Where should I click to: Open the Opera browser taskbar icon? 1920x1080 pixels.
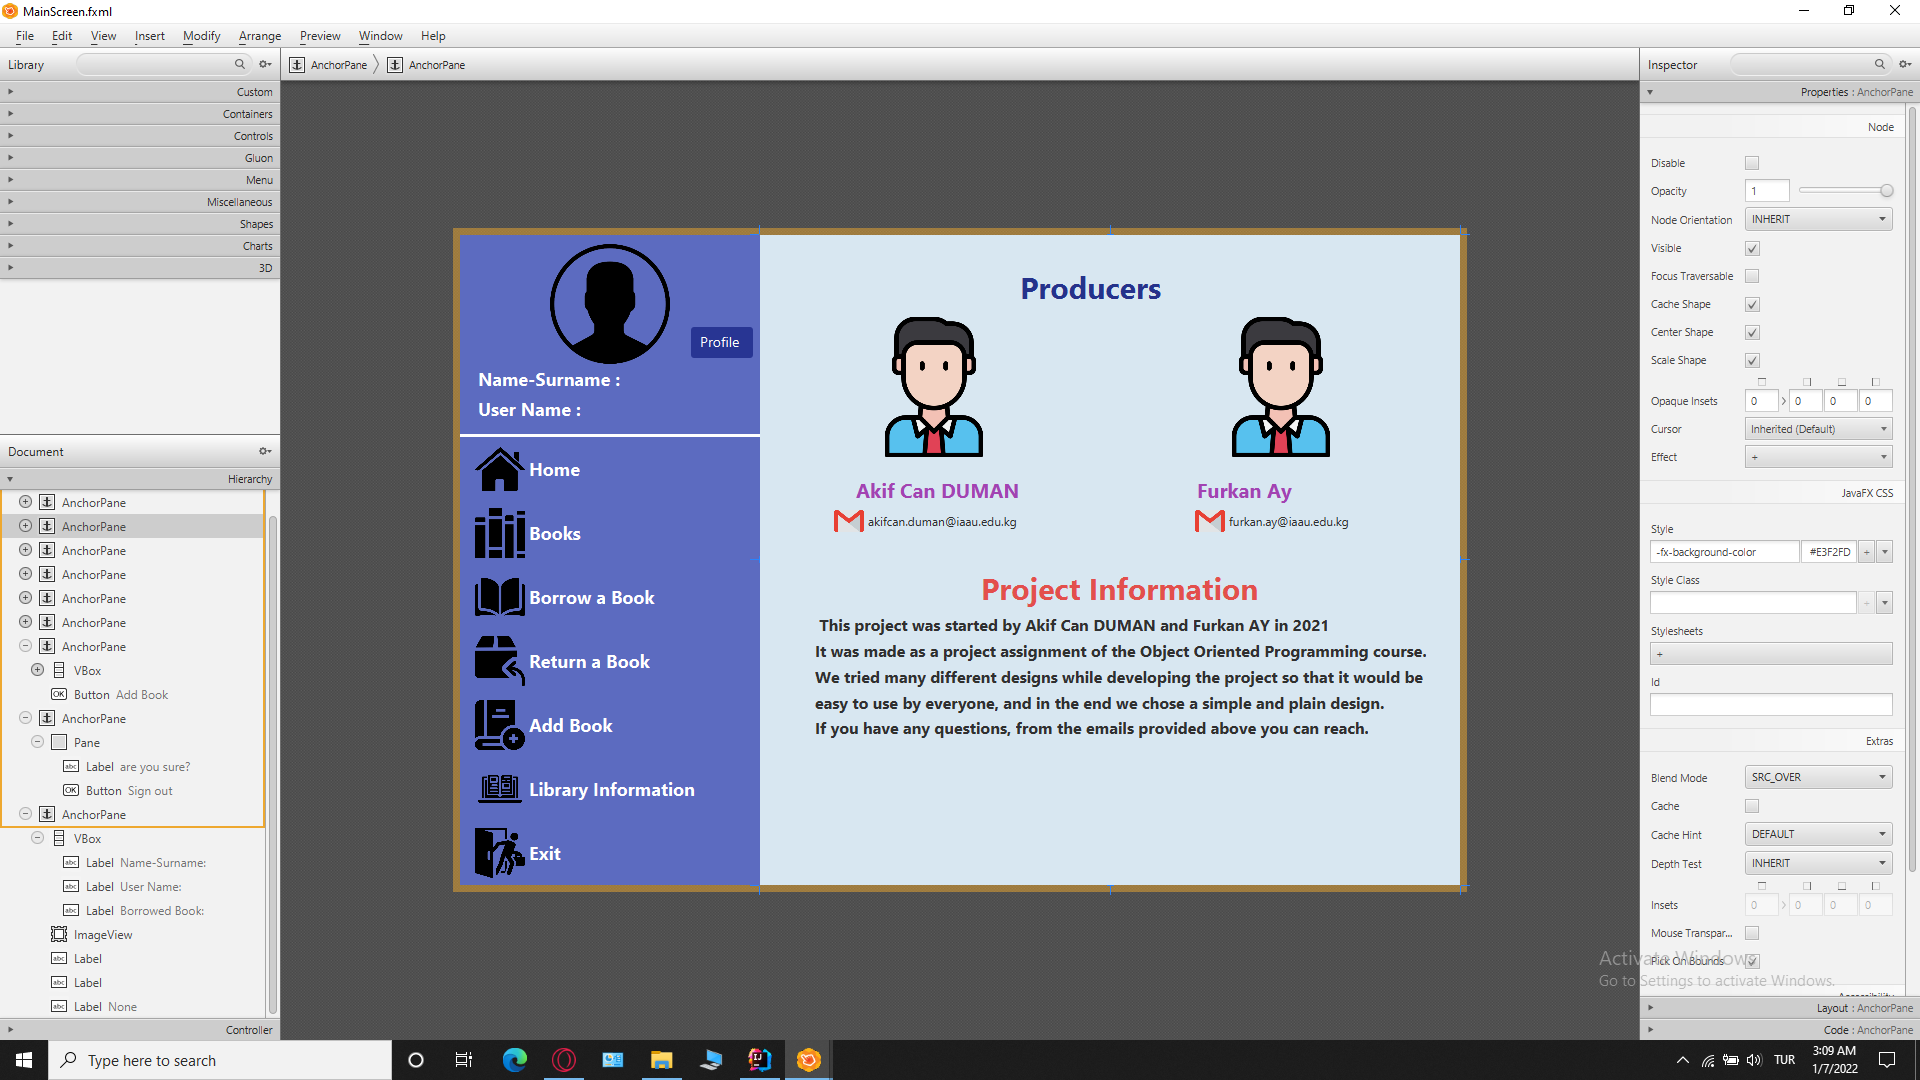[564, 1060]
